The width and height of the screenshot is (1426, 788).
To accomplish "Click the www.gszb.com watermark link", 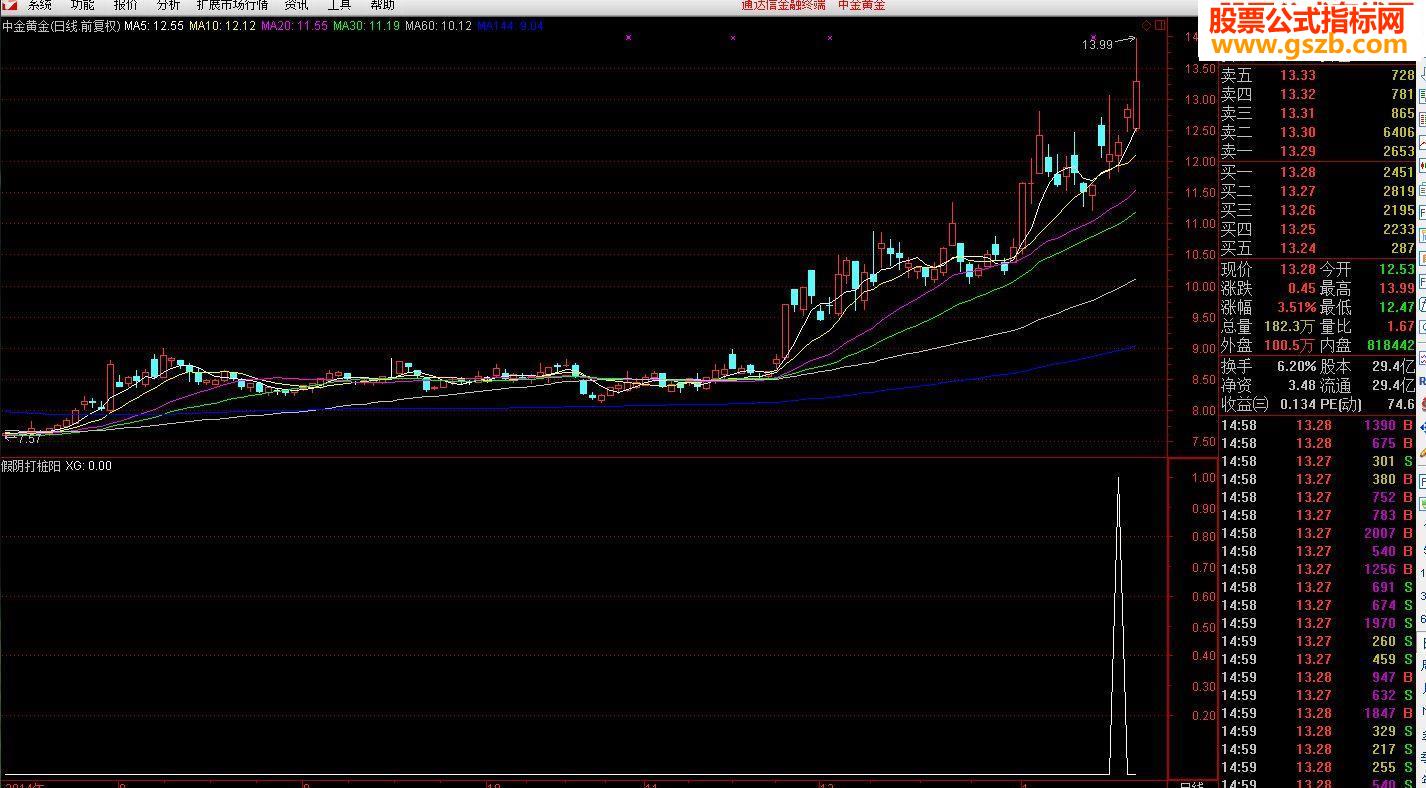I will pos(1309,45).
